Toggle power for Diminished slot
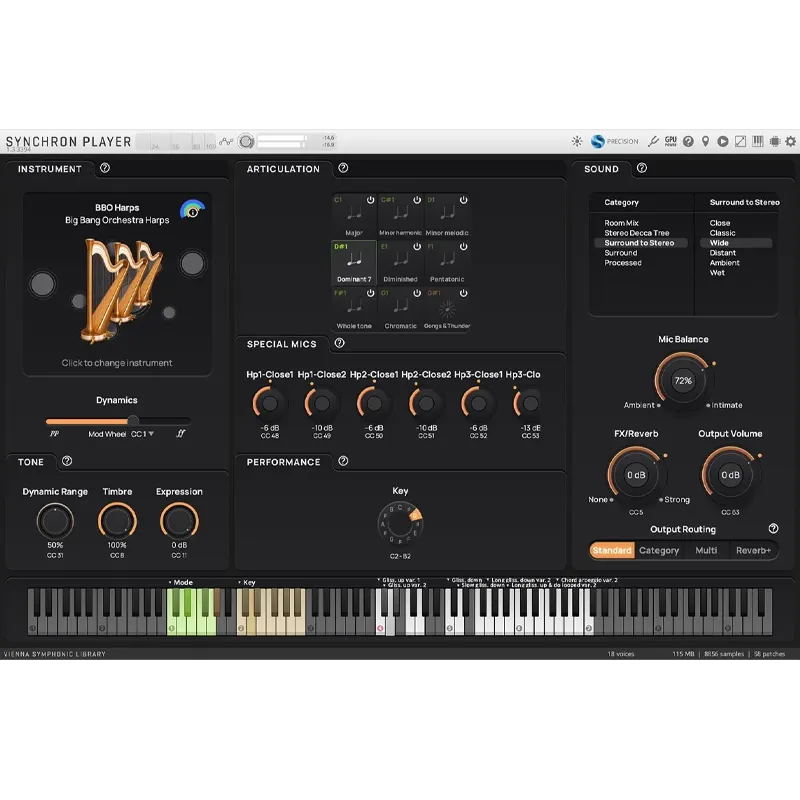800x800 pixels. [417, 246]
